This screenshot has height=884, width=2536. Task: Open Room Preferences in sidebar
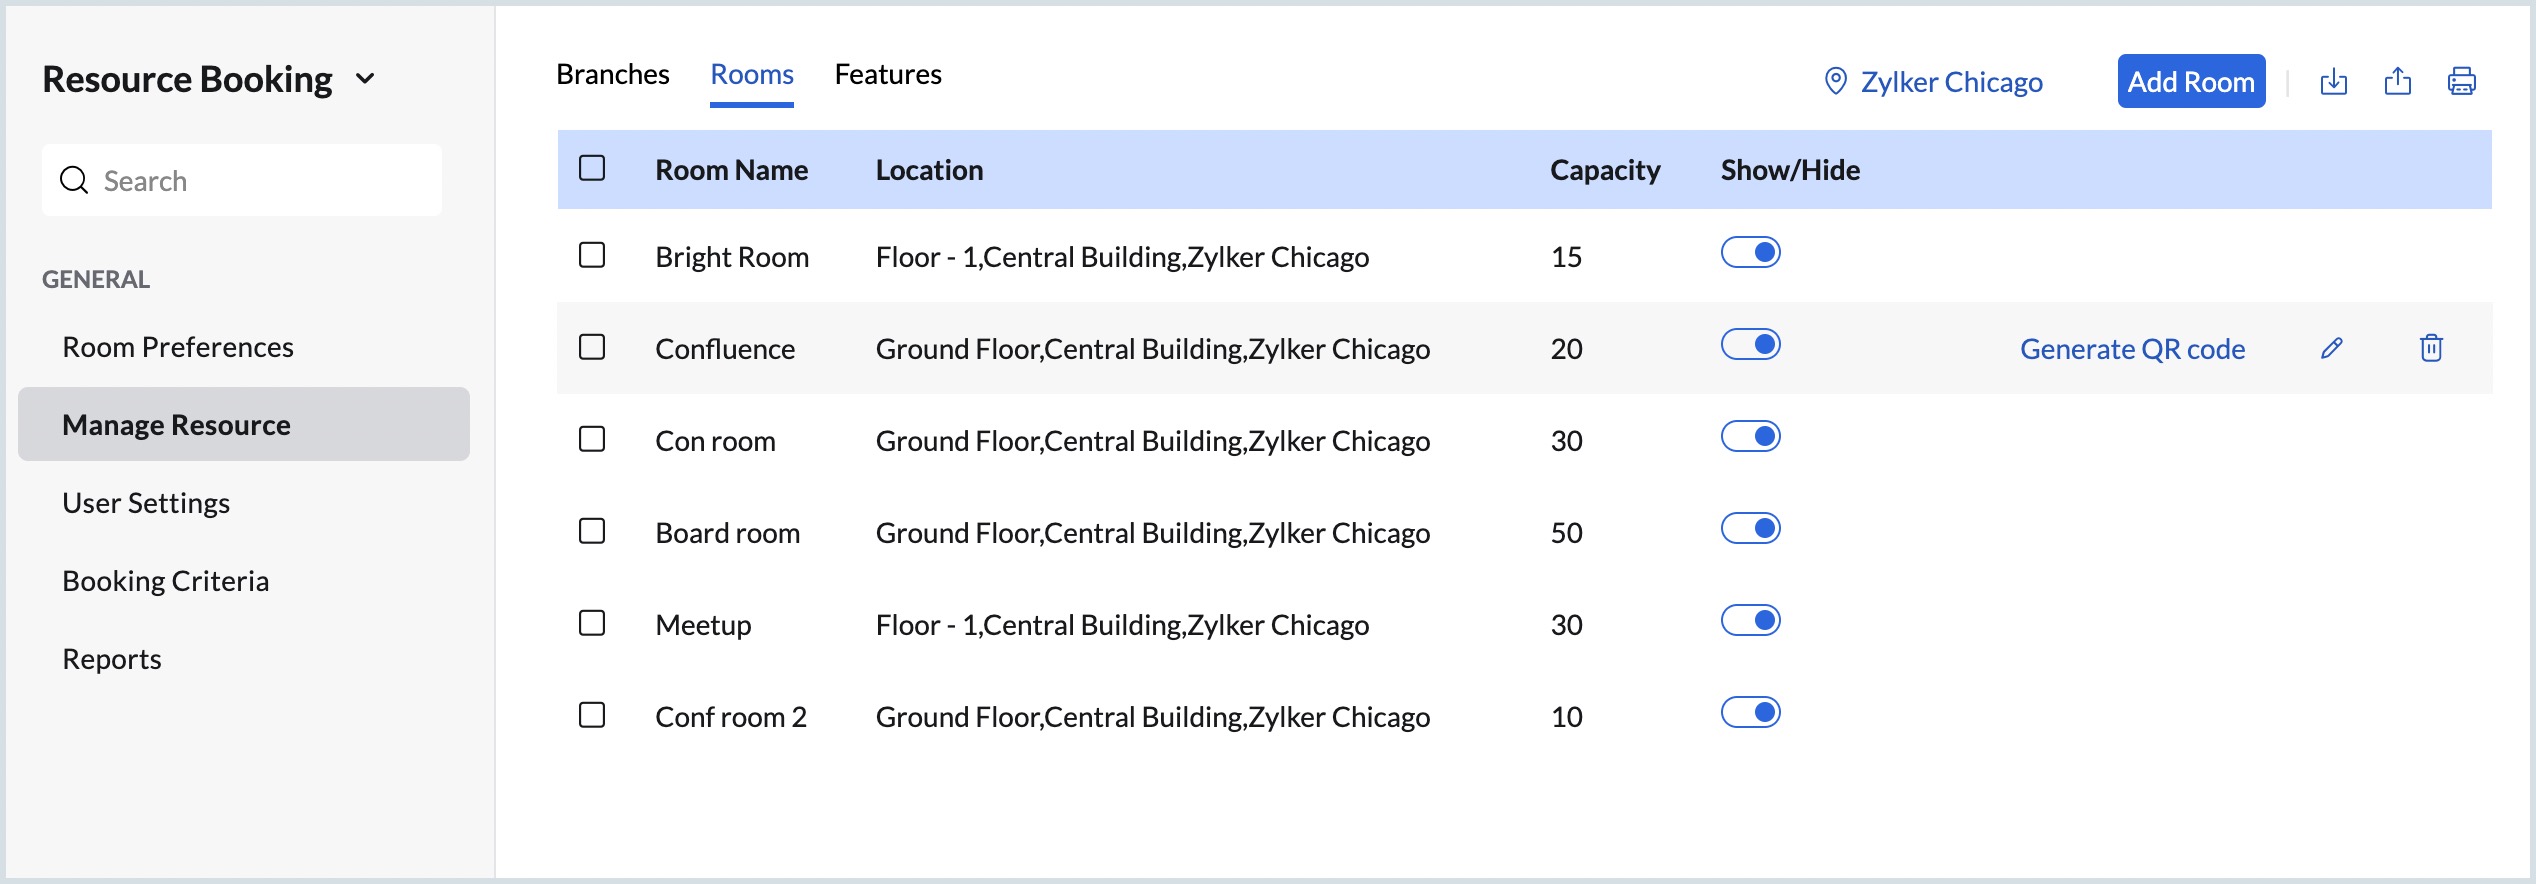click(x=178, y=347)
